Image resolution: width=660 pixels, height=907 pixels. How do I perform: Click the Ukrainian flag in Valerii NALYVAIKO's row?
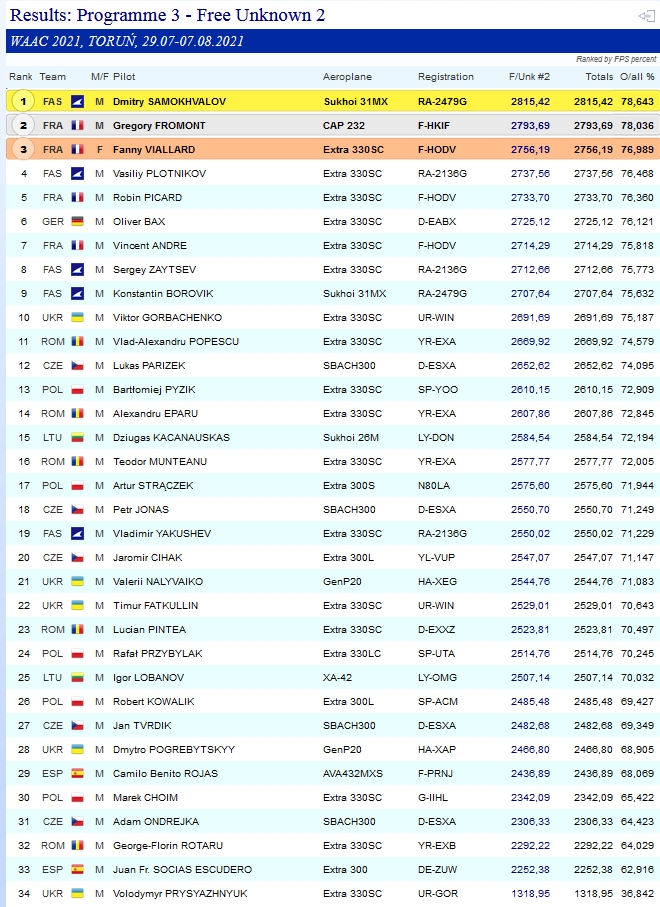pos(78,581)
